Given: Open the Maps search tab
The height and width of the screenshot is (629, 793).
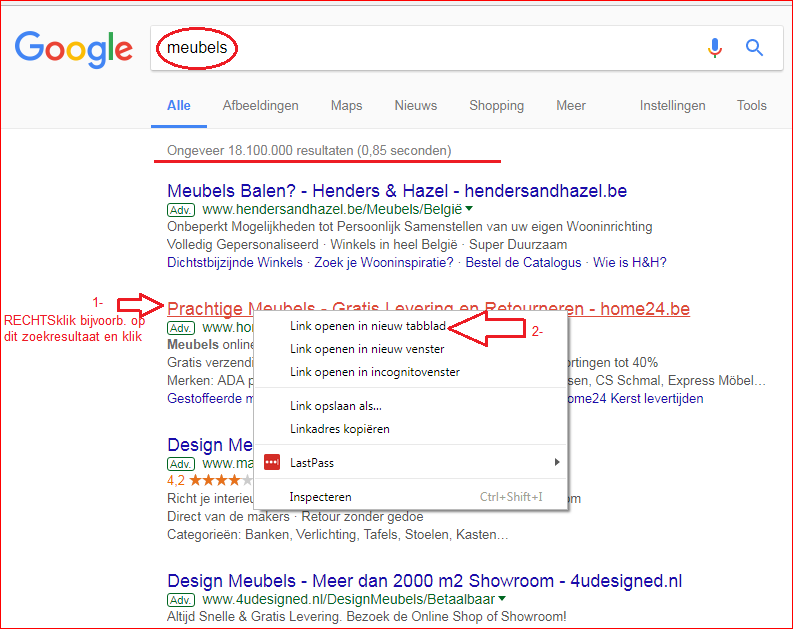Looking at the screenshot, I should [346, 105].
